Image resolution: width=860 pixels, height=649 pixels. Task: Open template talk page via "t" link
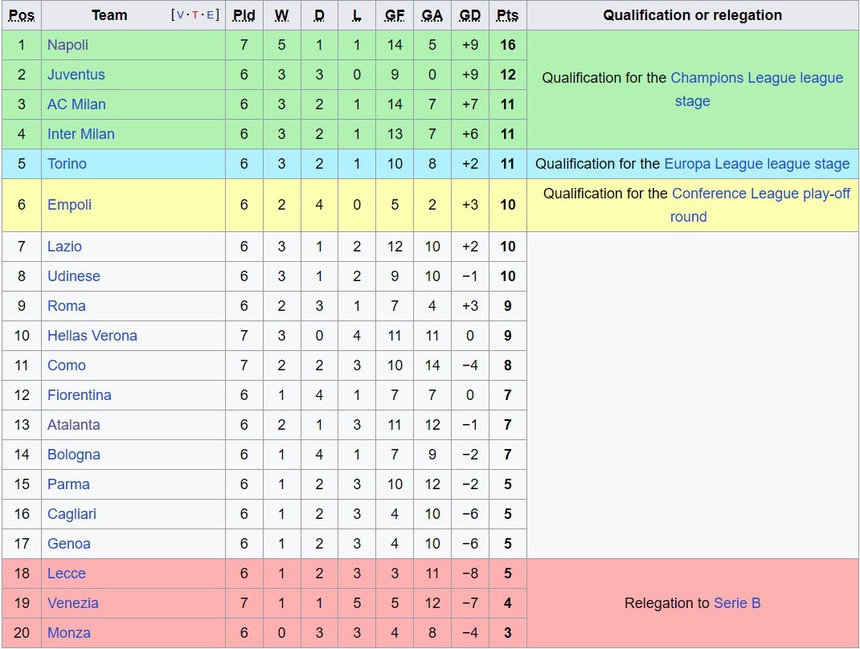[196, 15]
